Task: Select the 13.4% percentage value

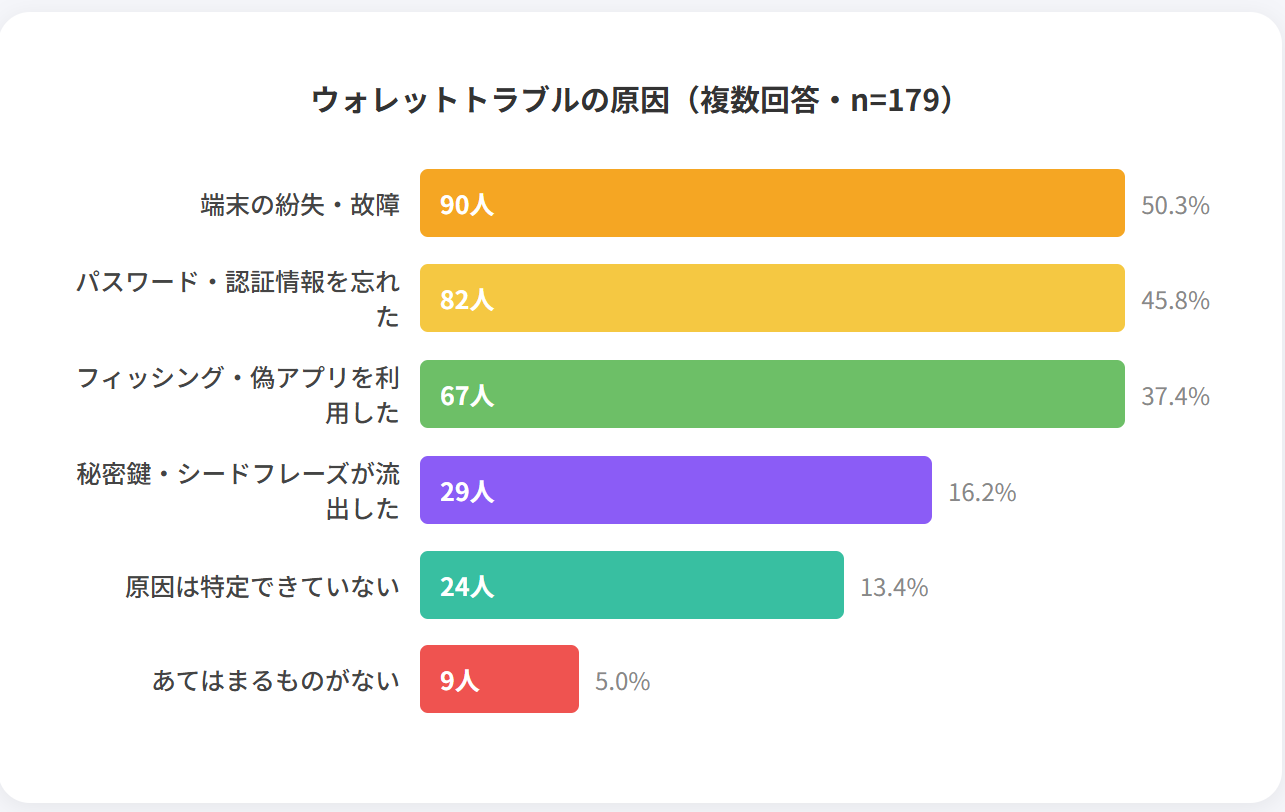Action: [894, 587]
